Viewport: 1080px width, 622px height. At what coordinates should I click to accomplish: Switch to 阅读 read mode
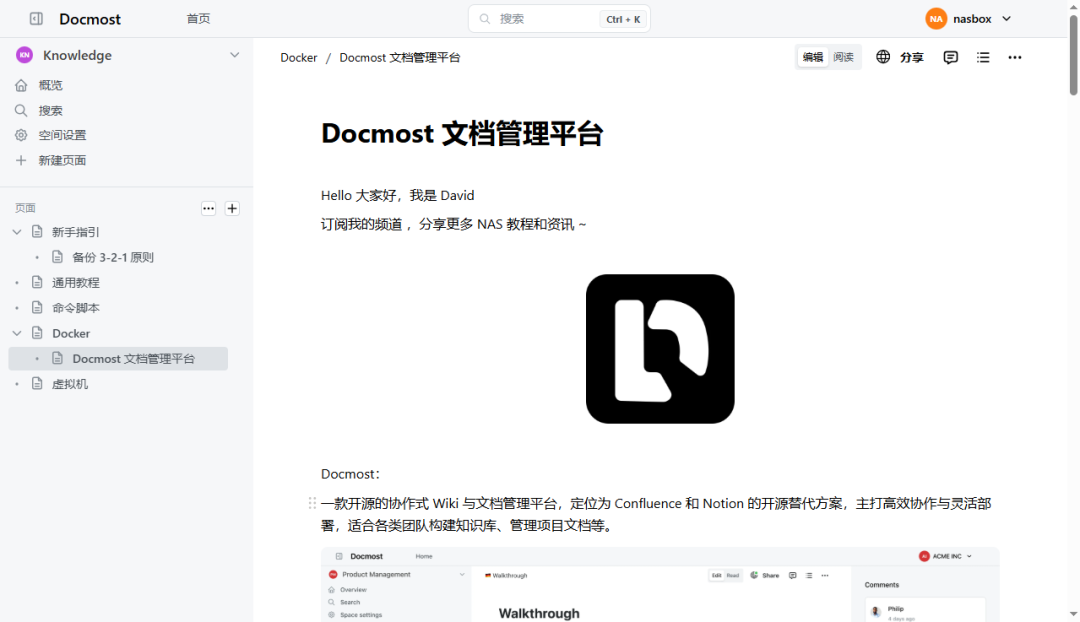(843, 57)
